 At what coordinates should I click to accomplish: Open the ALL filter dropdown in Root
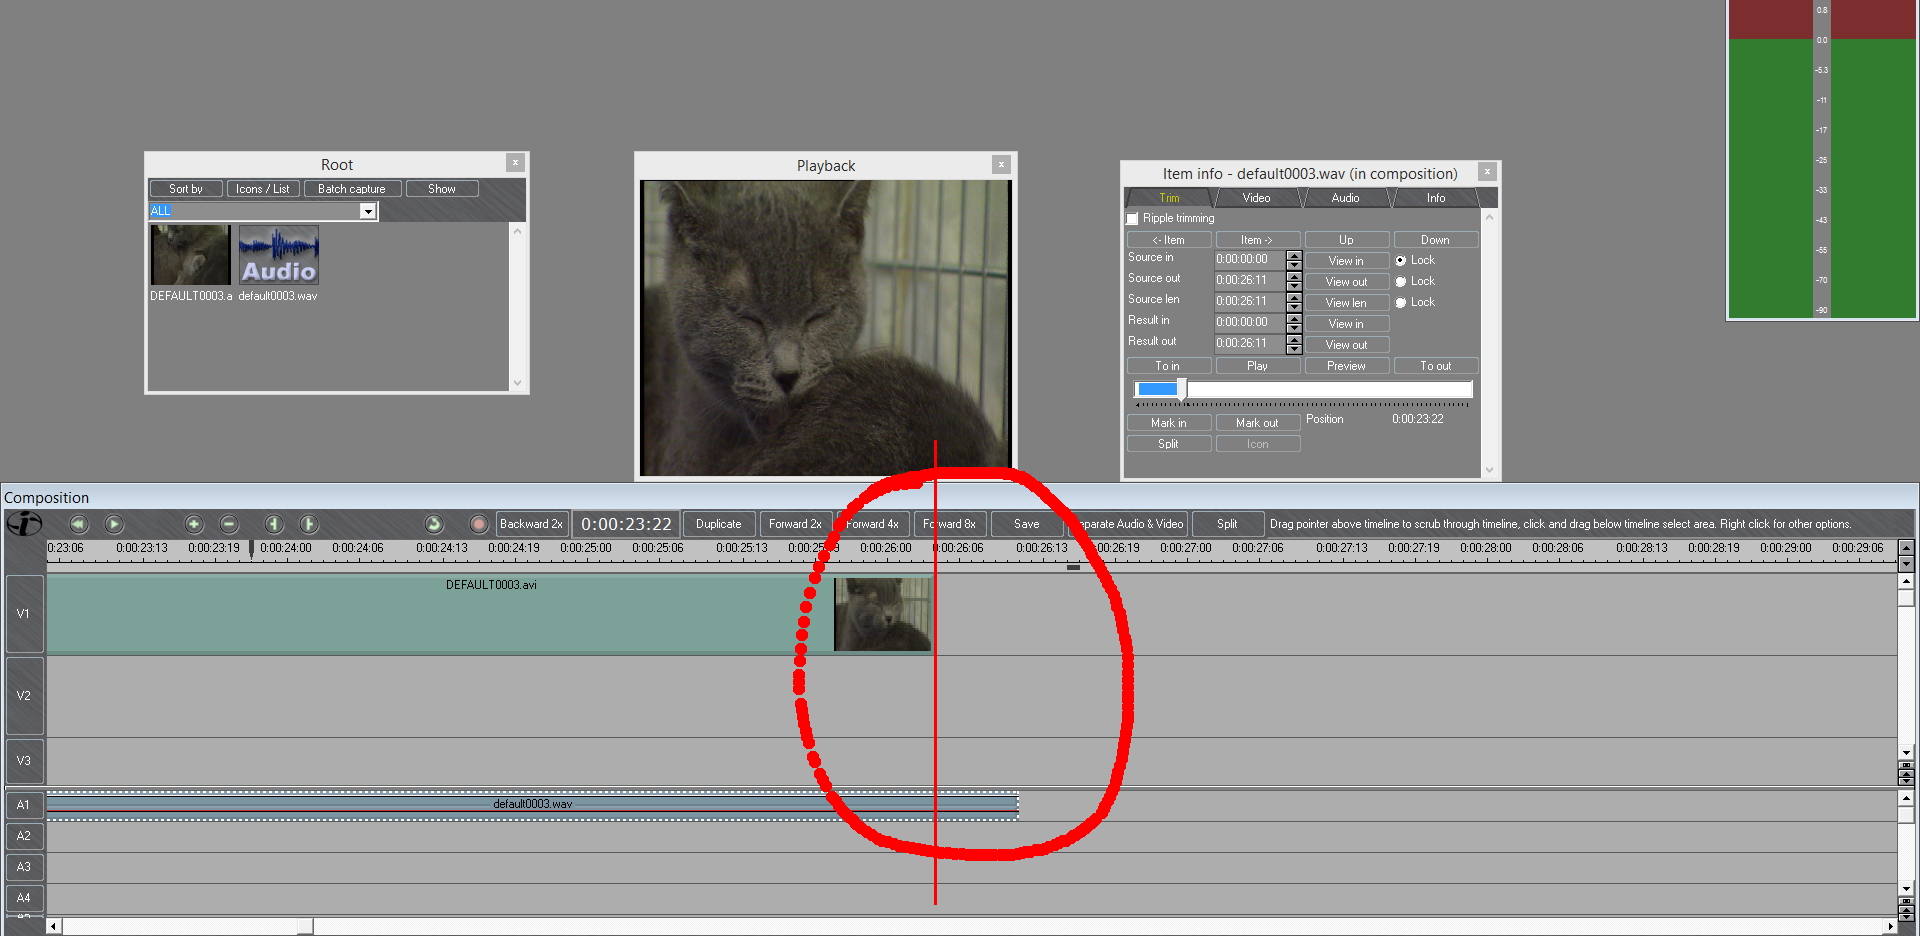[368, 211]
